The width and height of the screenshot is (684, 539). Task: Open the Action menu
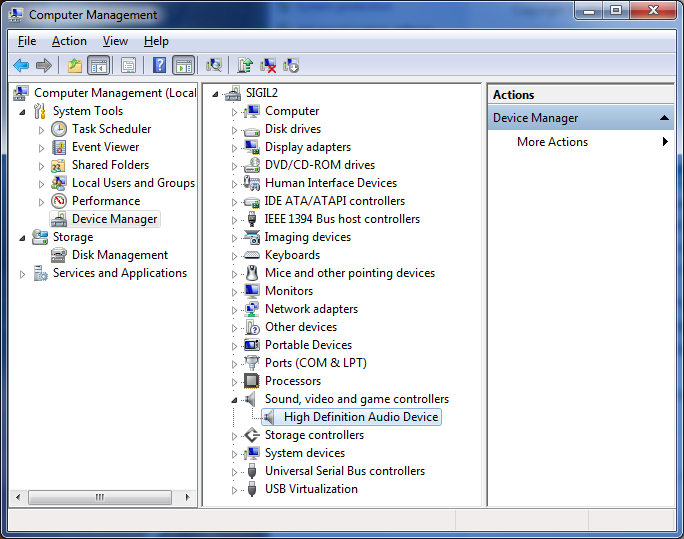tap(69, 41)
